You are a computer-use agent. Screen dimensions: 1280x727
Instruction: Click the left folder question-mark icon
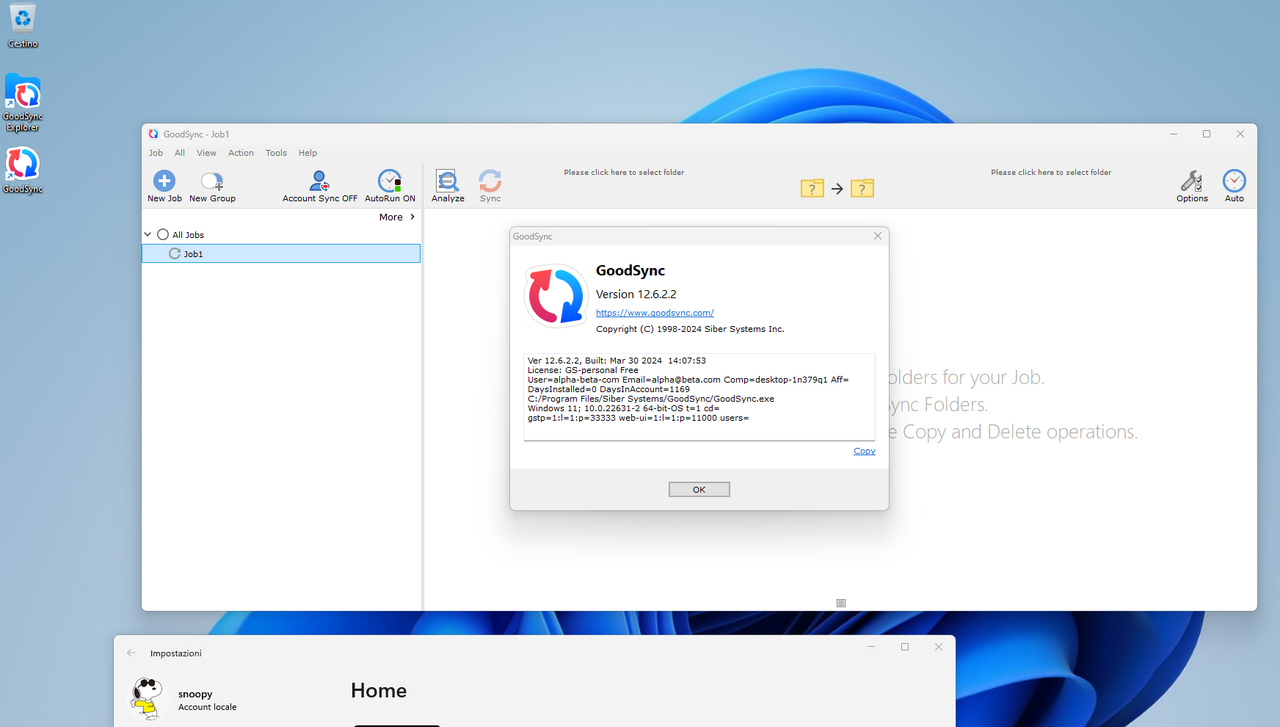pos(812,188)
